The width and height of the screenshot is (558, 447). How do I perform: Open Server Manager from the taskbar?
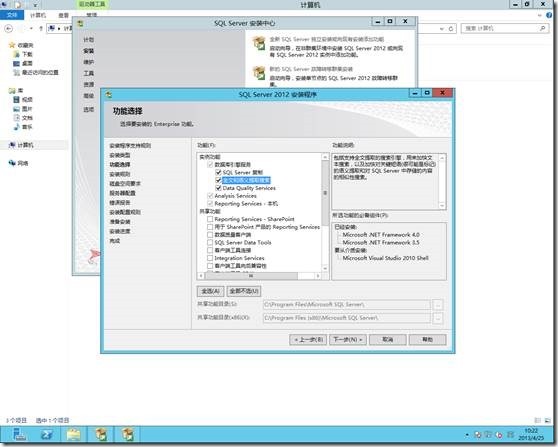coord(19,435)
